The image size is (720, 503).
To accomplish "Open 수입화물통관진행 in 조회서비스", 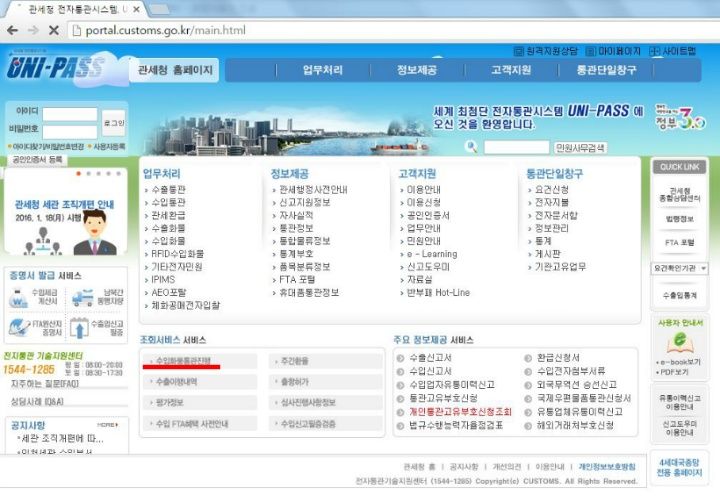I will (x=200, y=361).
